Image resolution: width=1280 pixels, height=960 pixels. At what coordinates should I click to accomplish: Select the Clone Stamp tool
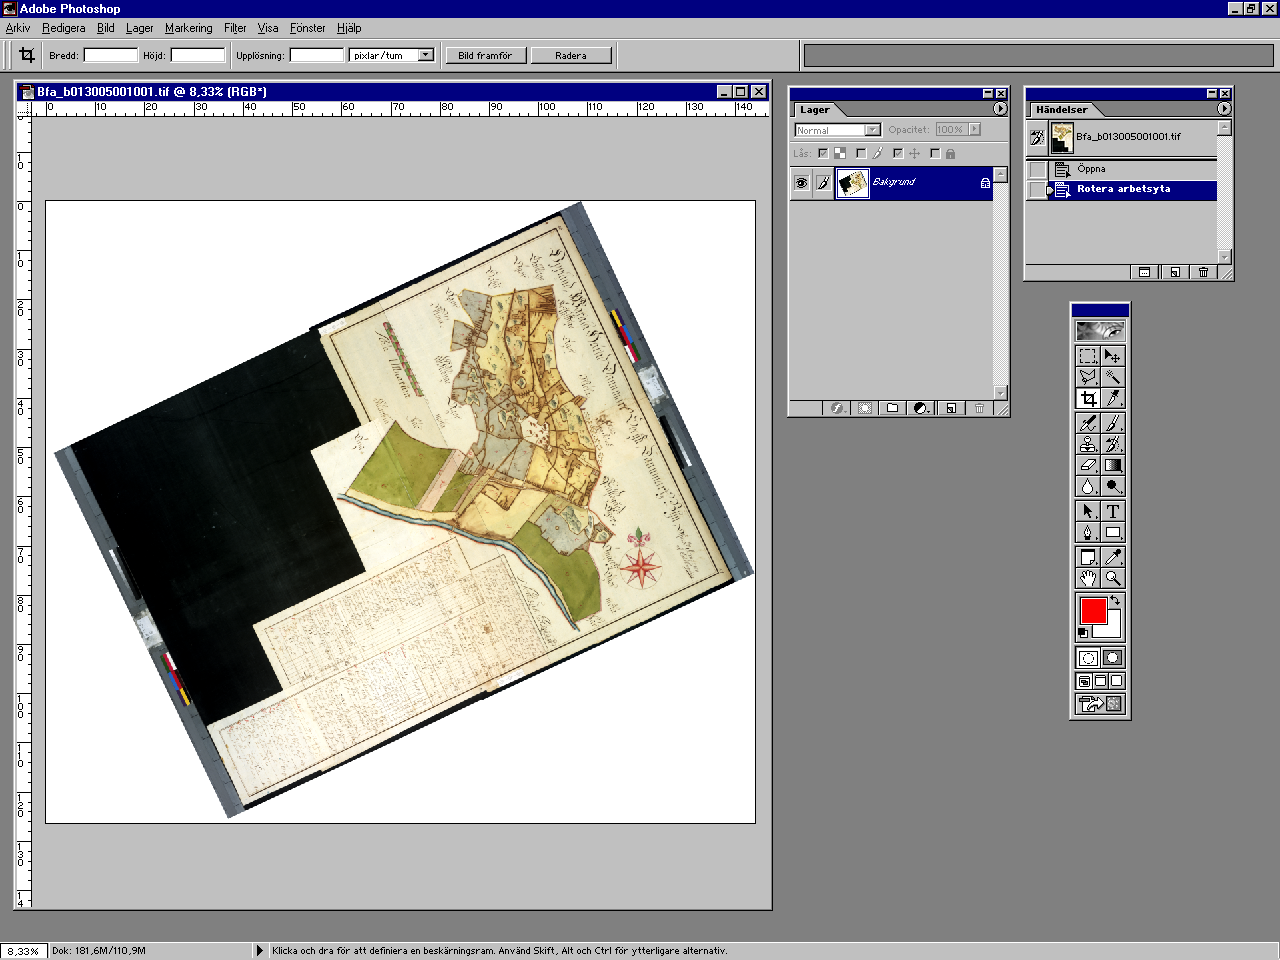pos(1088,445)
